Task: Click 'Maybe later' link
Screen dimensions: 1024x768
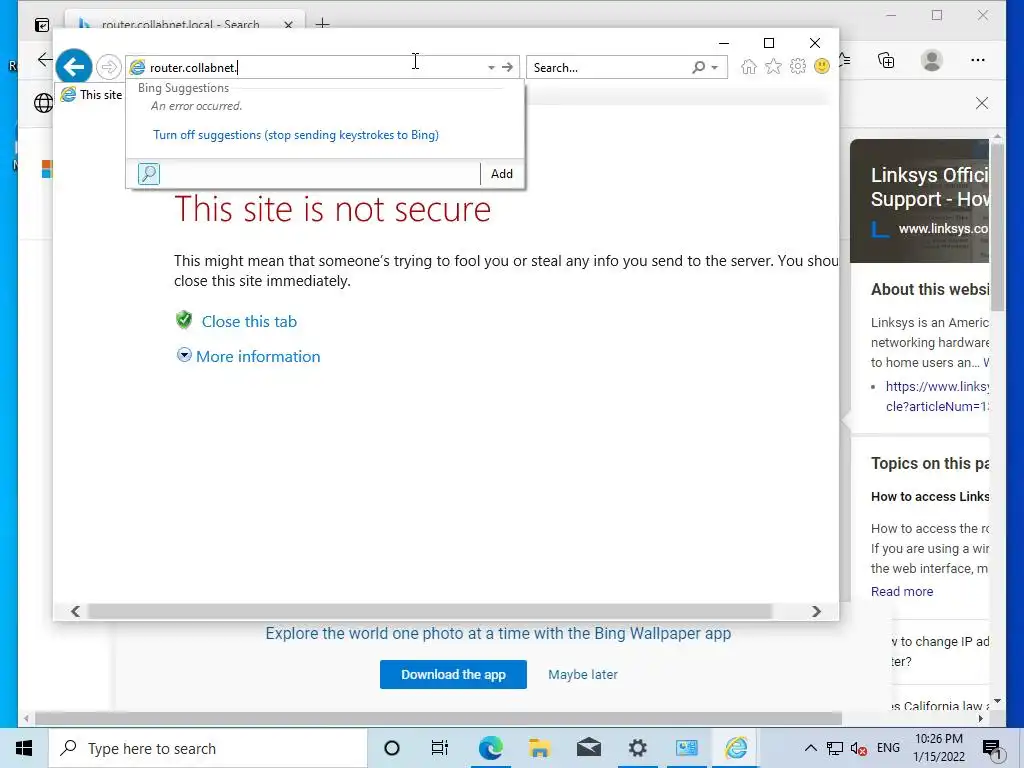Action: [x=583, y=674]
